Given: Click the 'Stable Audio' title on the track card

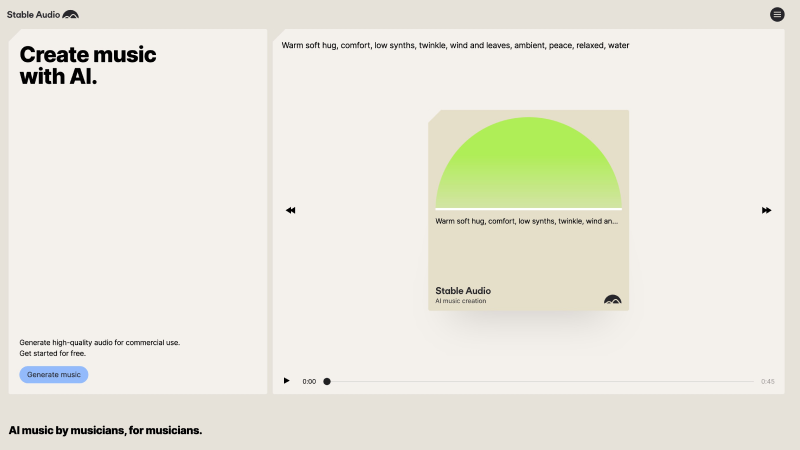Looking at the screenshot, I should point(463,291).
